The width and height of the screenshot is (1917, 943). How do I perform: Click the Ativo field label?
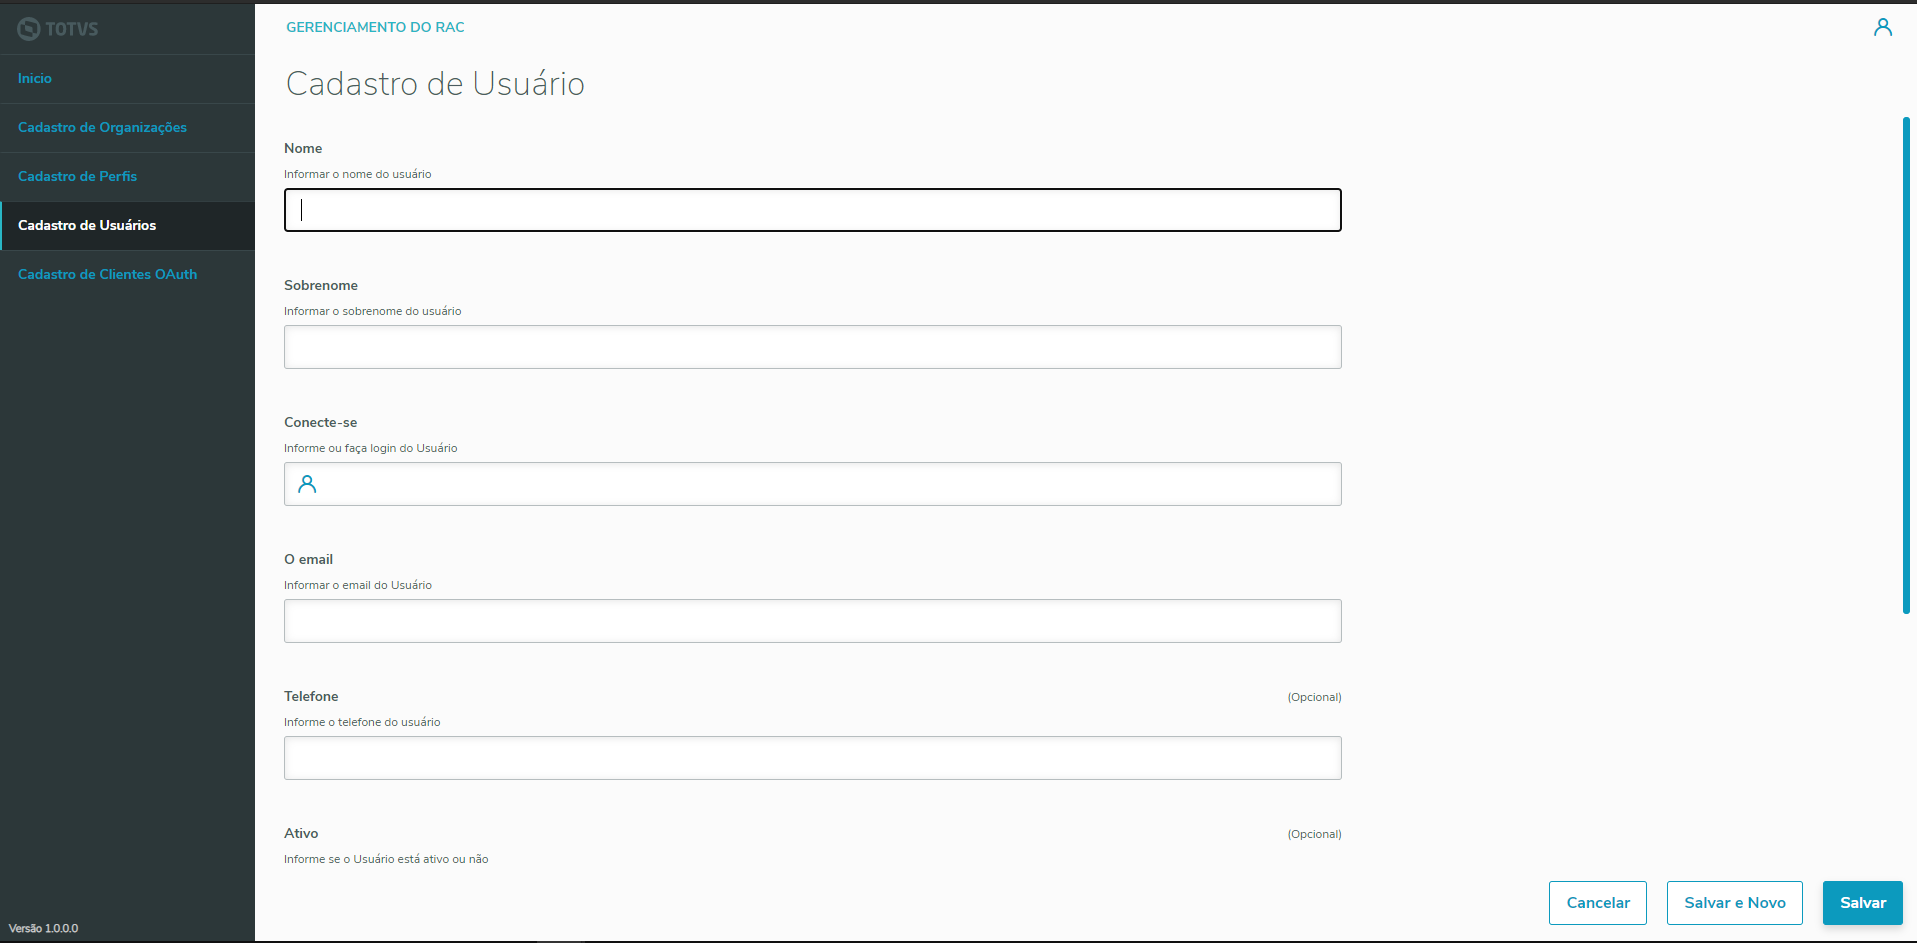click(x=301, y=833)
